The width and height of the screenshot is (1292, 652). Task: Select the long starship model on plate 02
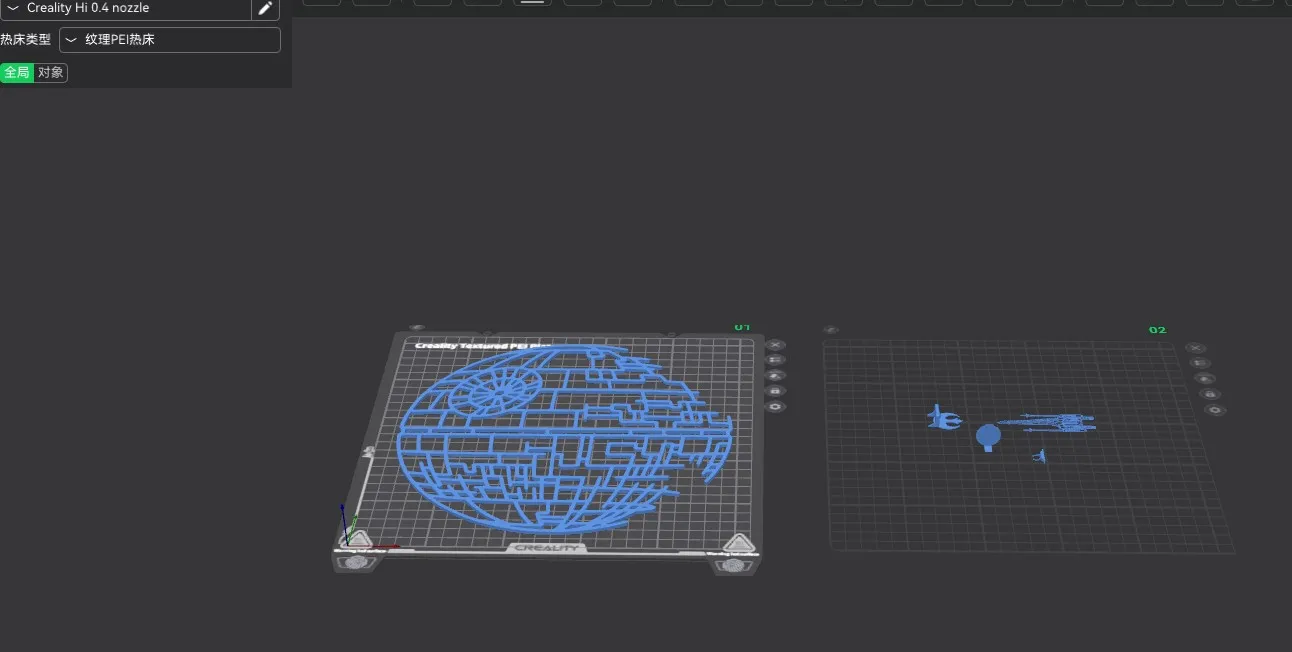point(1047,422)
